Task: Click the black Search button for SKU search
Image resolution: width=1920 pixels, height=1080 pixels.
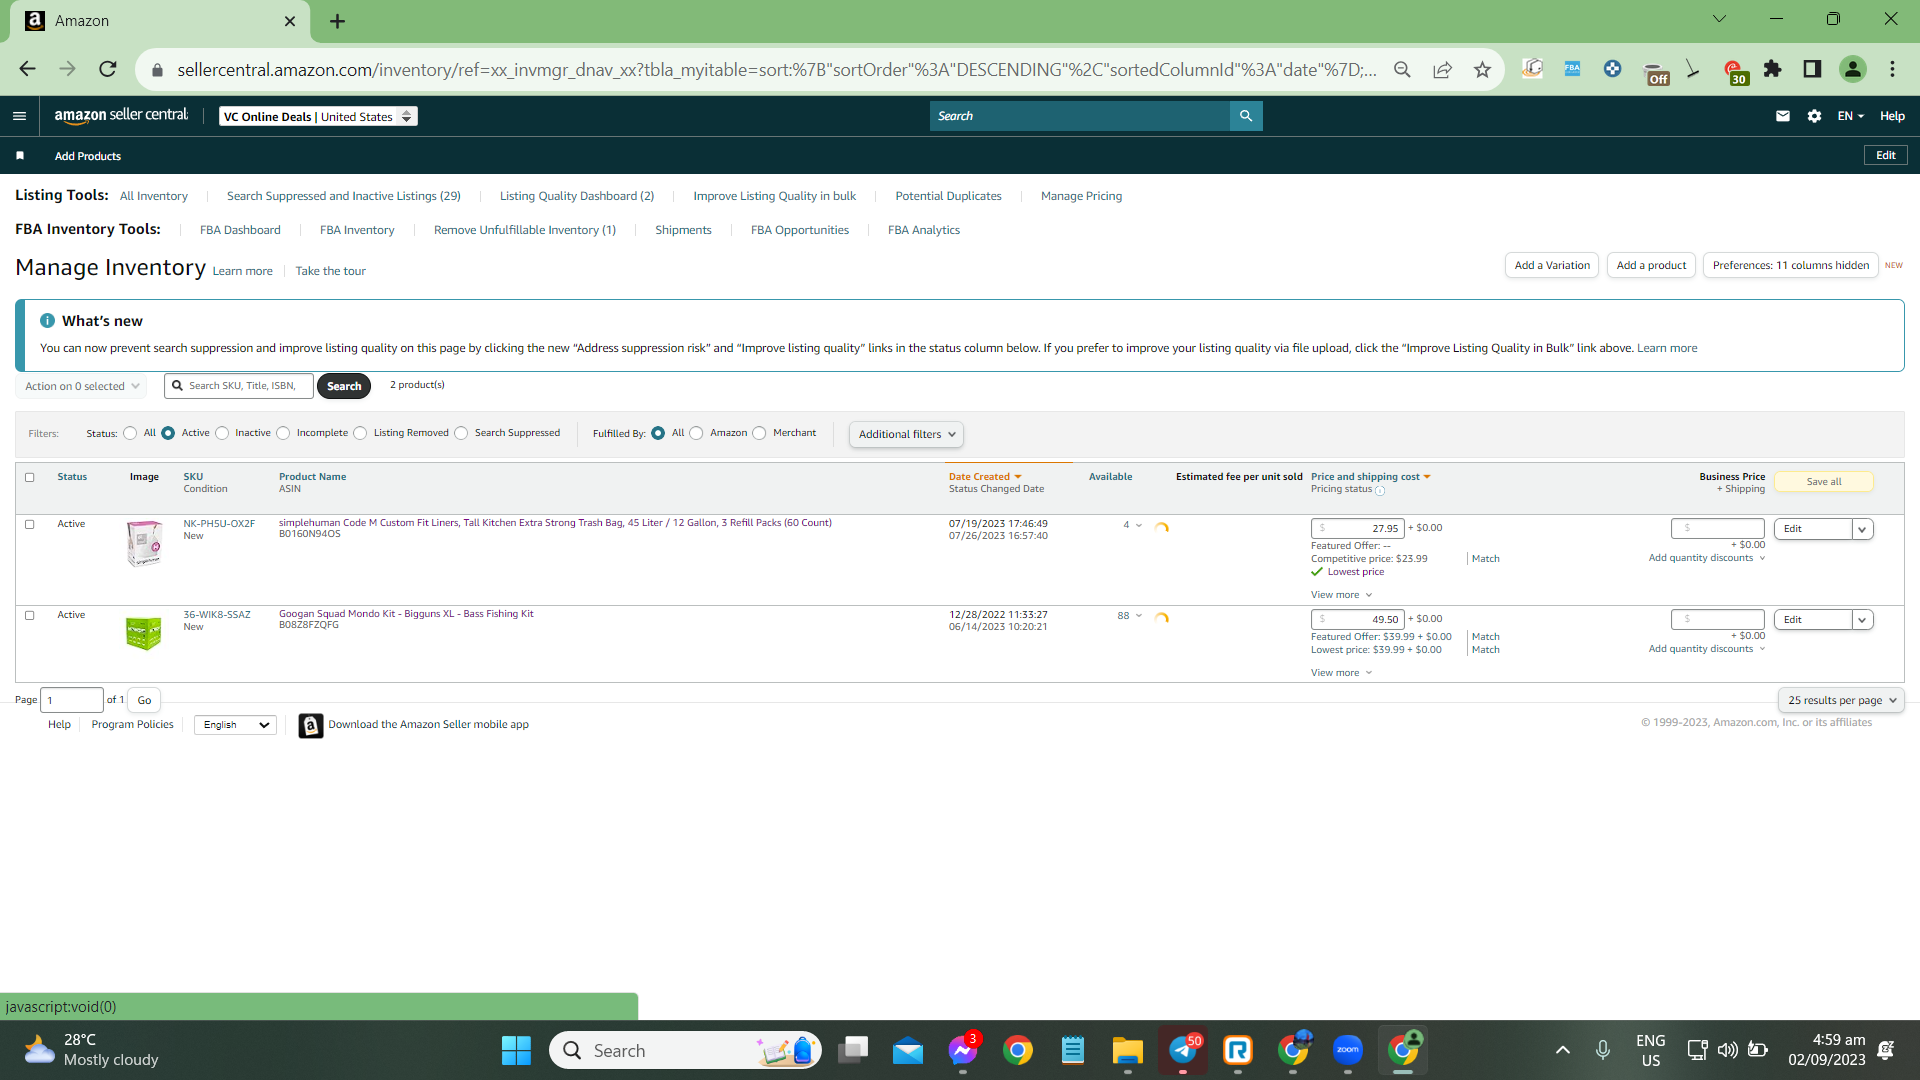Action: pyautogui.click(x=344, y=387)
